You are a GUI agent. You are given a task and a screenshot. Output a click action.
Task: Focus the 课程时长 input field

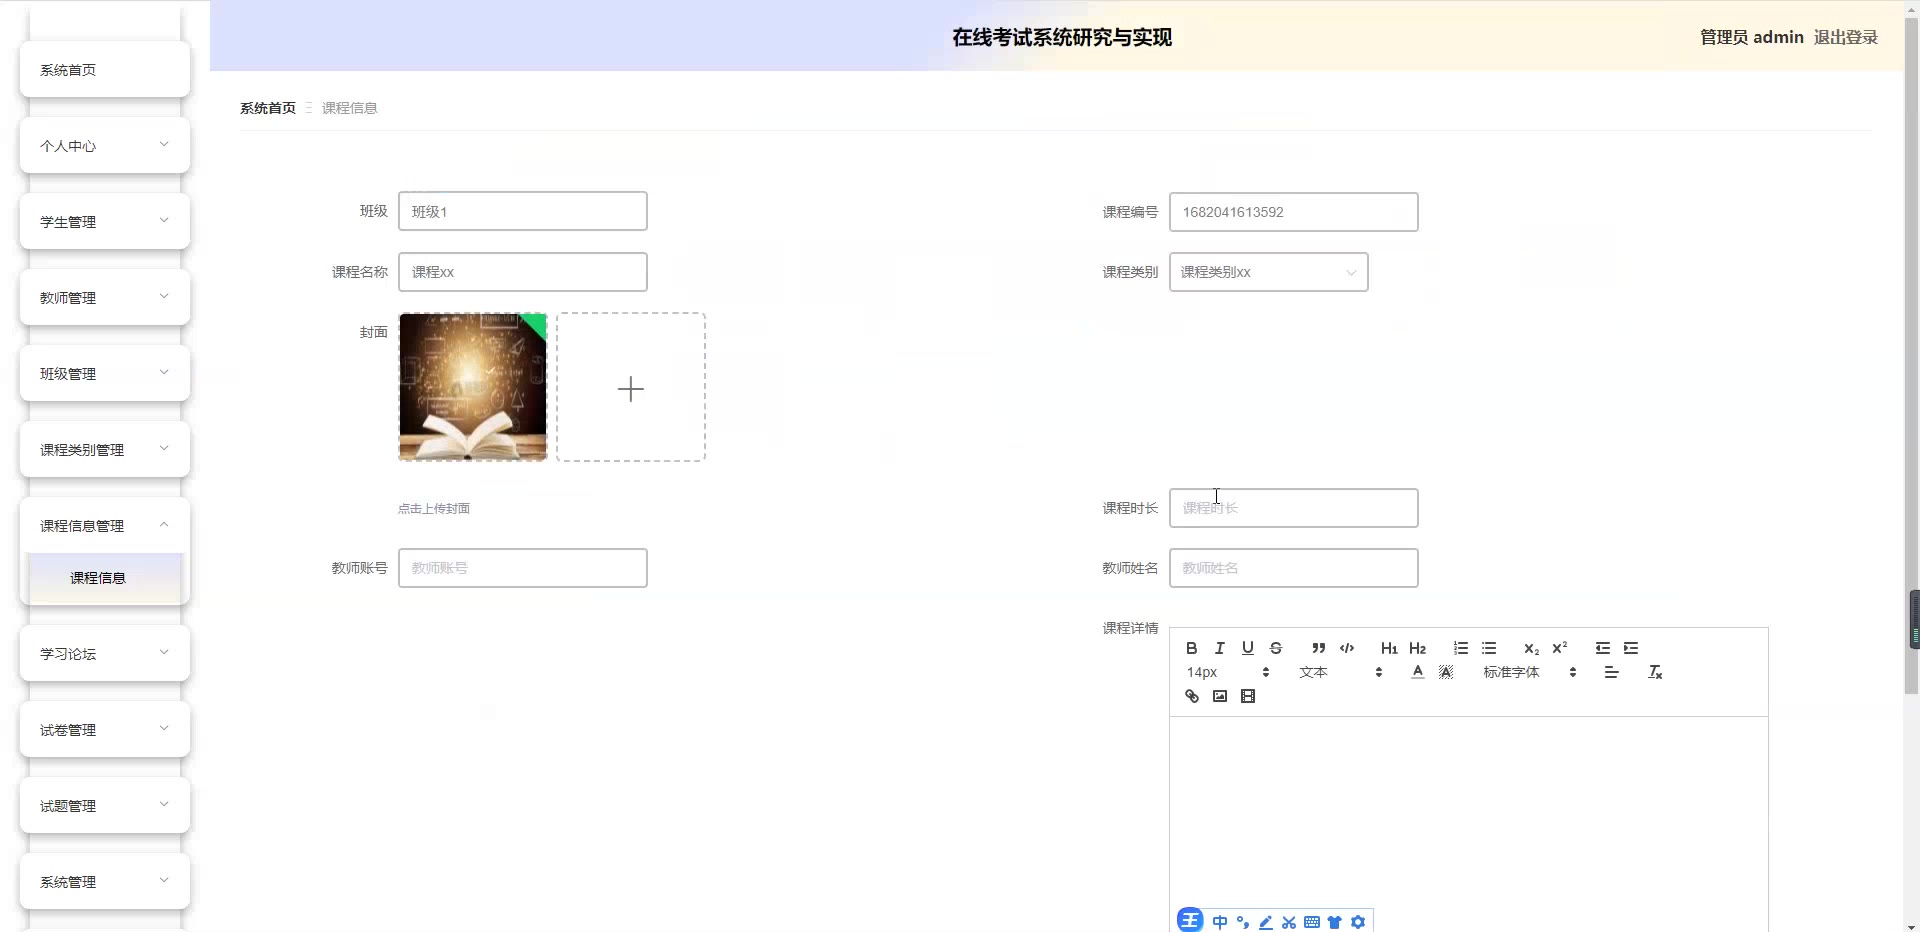click(1293, 508)
